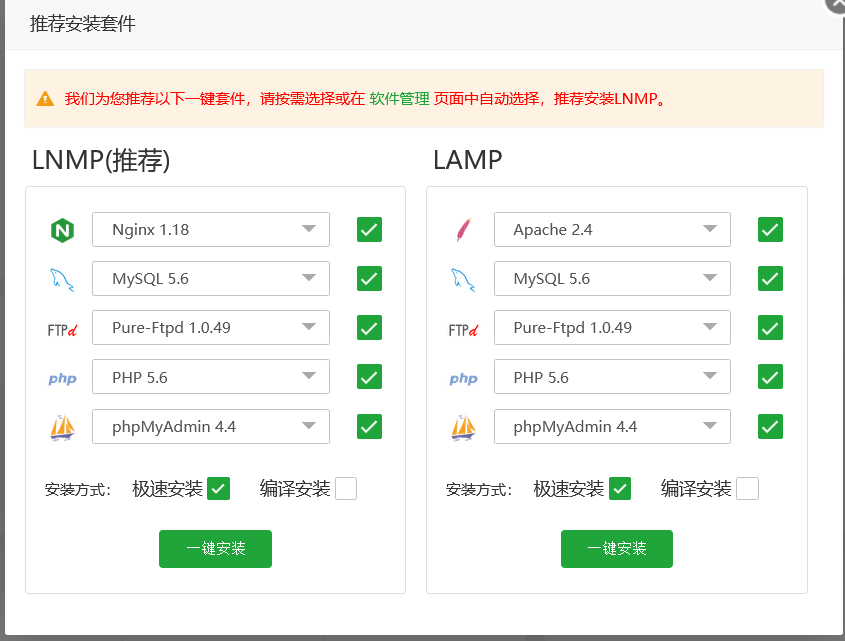Click 安装方式 label in LNMP panel

[78, 490]
